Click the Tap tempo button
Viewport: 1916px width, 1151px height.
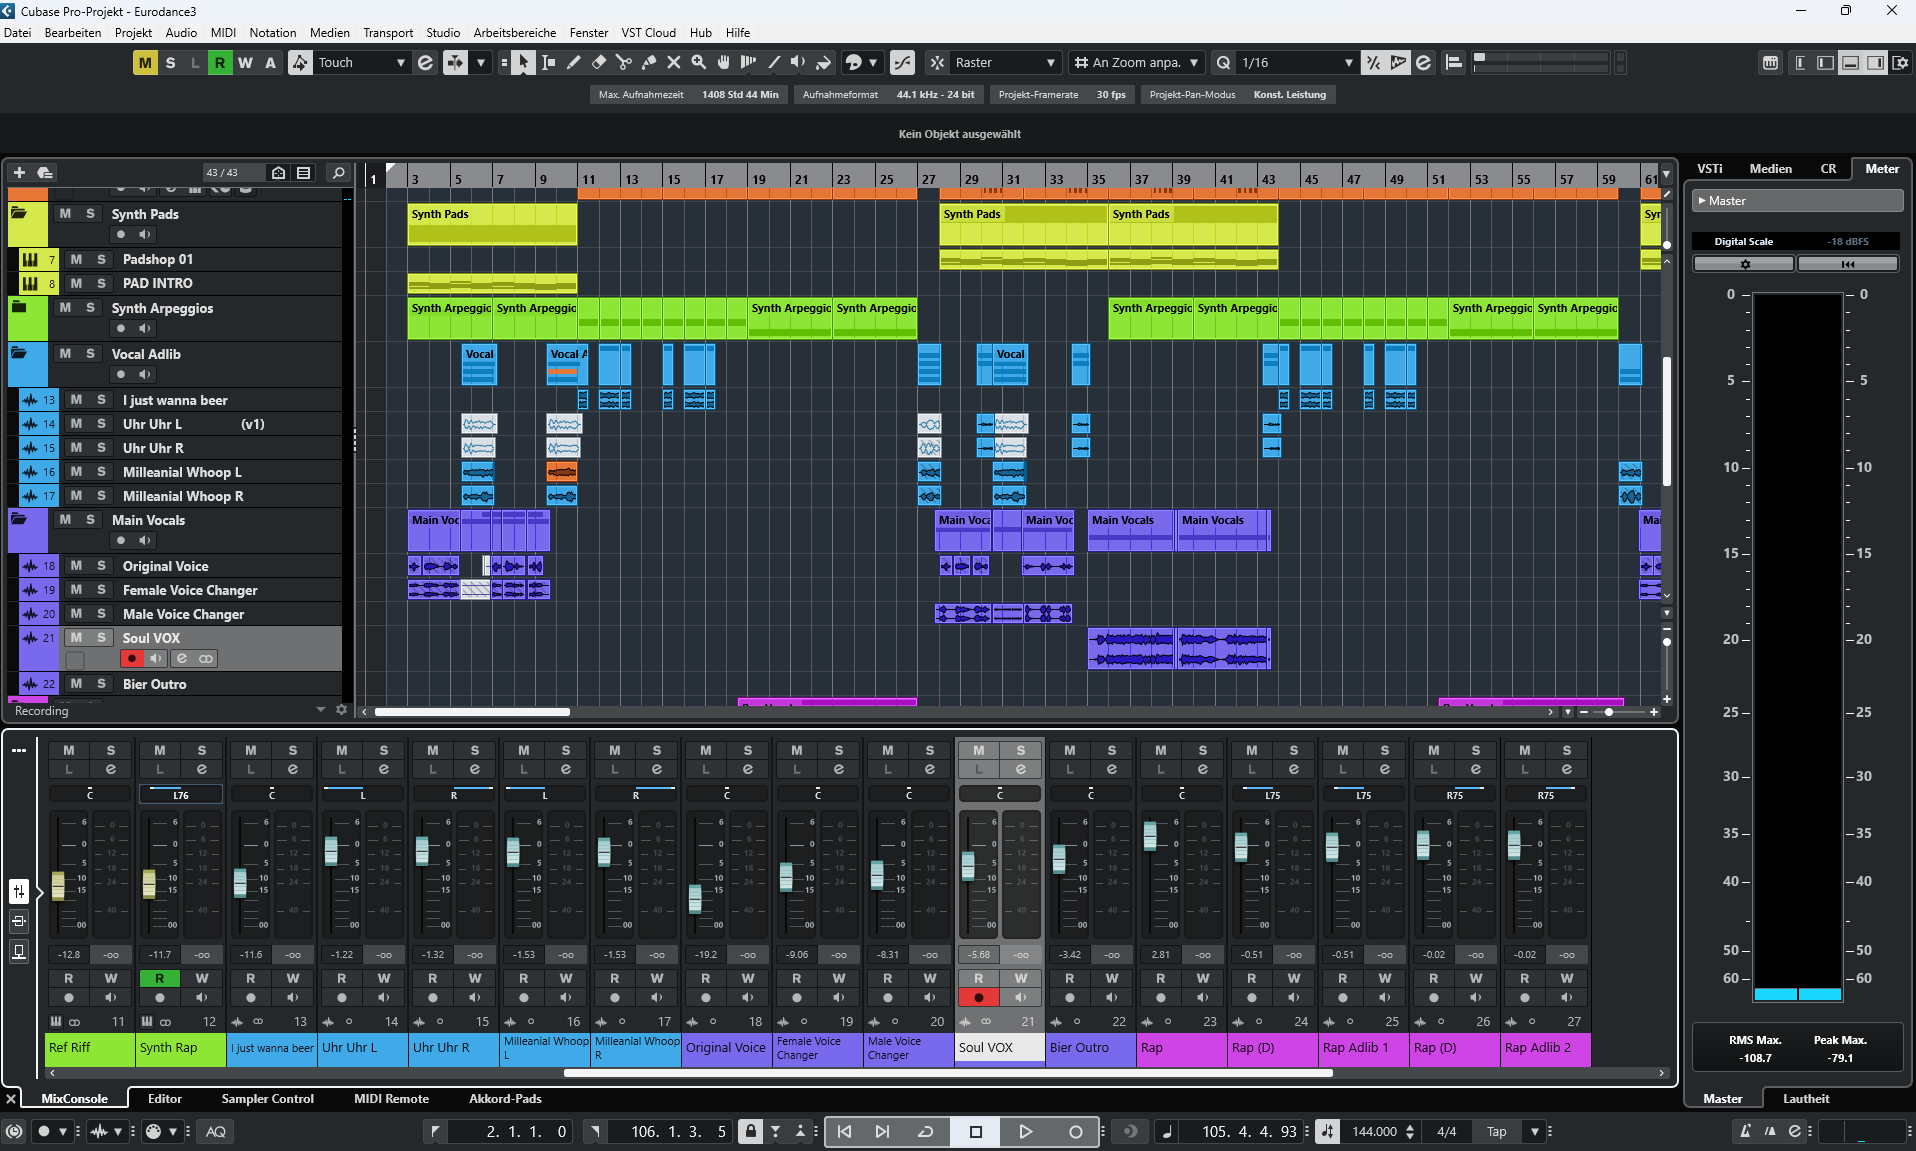point(1496,1131)
